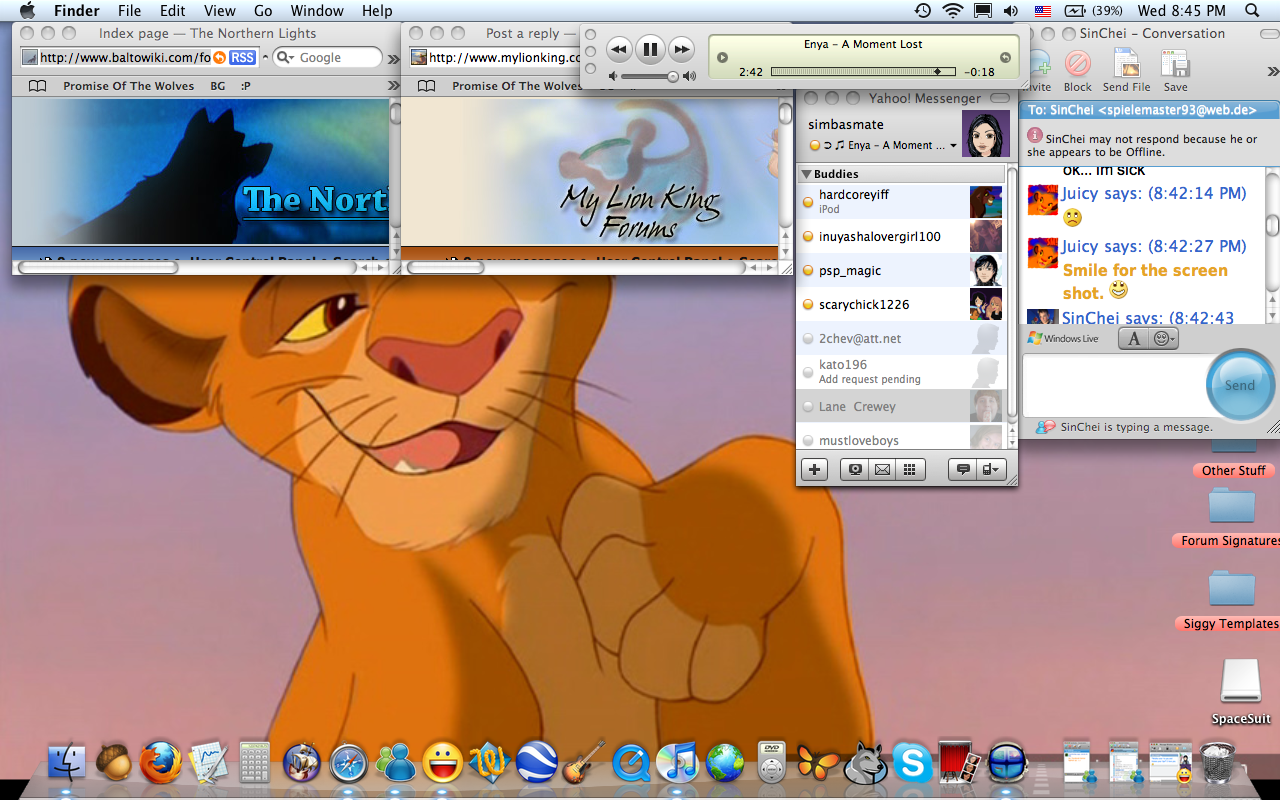Viewport: 1280px width, 800px height.
Task: Open the Promise Of The Wolves bookmark
Action: pos(128,86)
